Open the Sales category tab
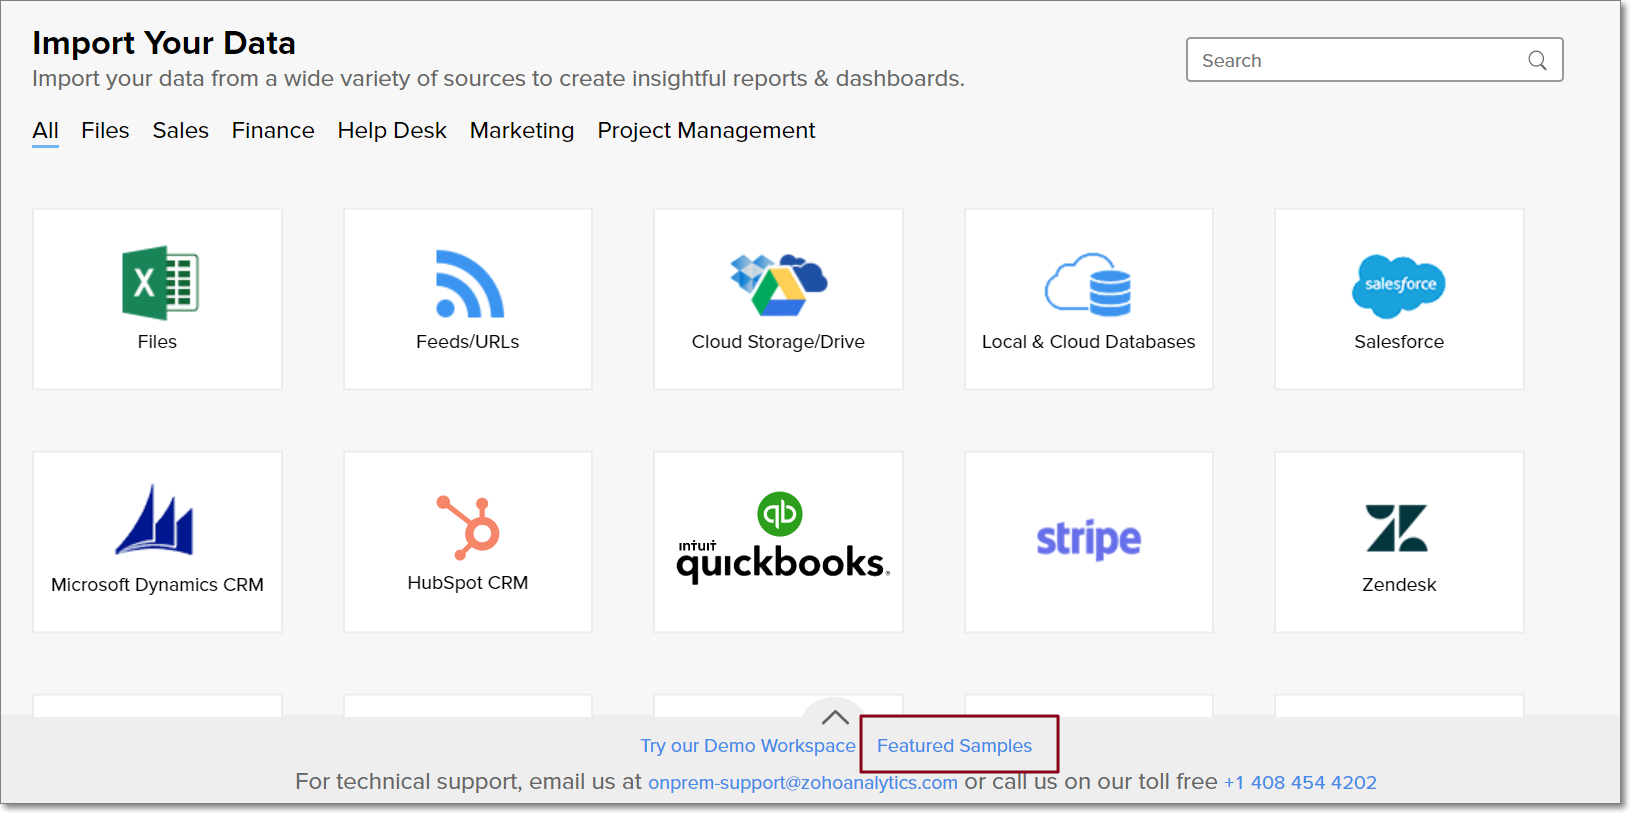Image resolution: width=1630 pixels, height=813 pixels. (181, 131)
